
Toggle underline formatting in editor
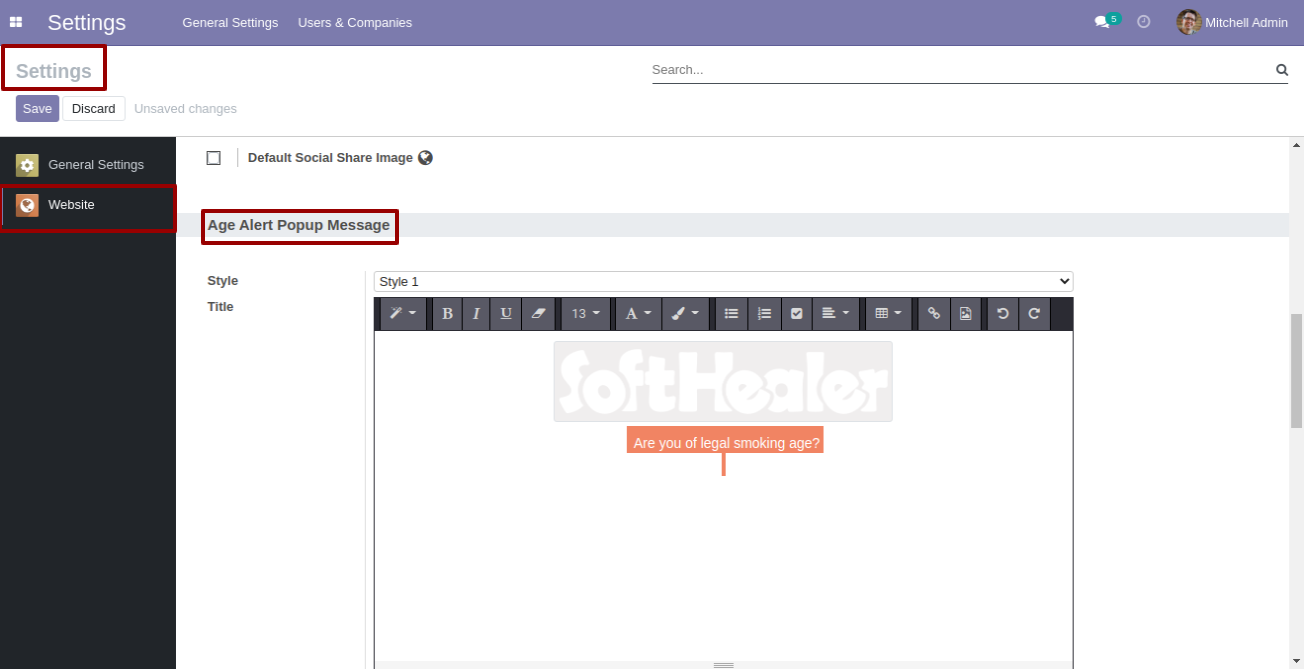click(x=506, y=314)
